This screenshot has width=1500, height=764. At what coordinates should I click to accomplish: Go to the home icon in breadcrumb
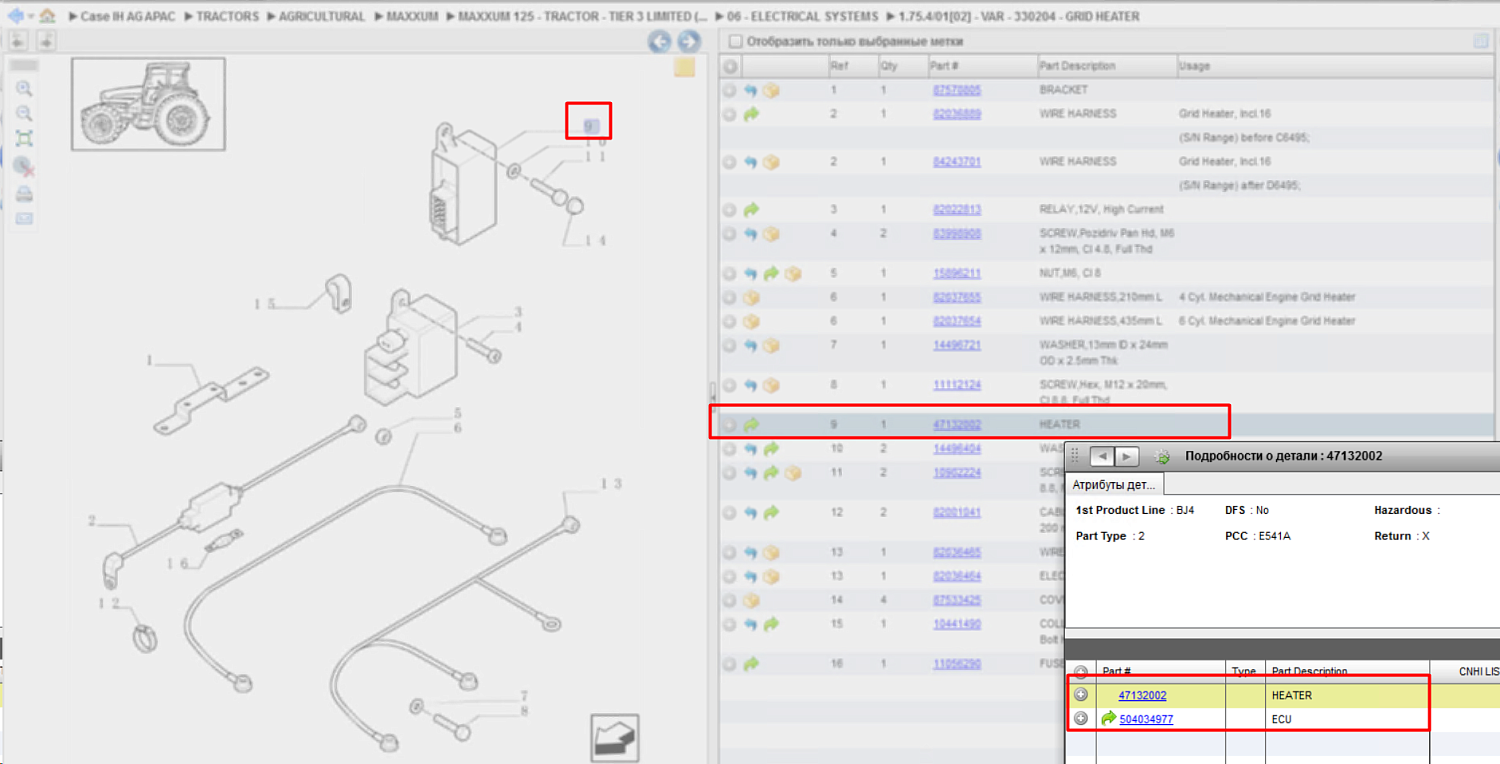click(46, 16)
